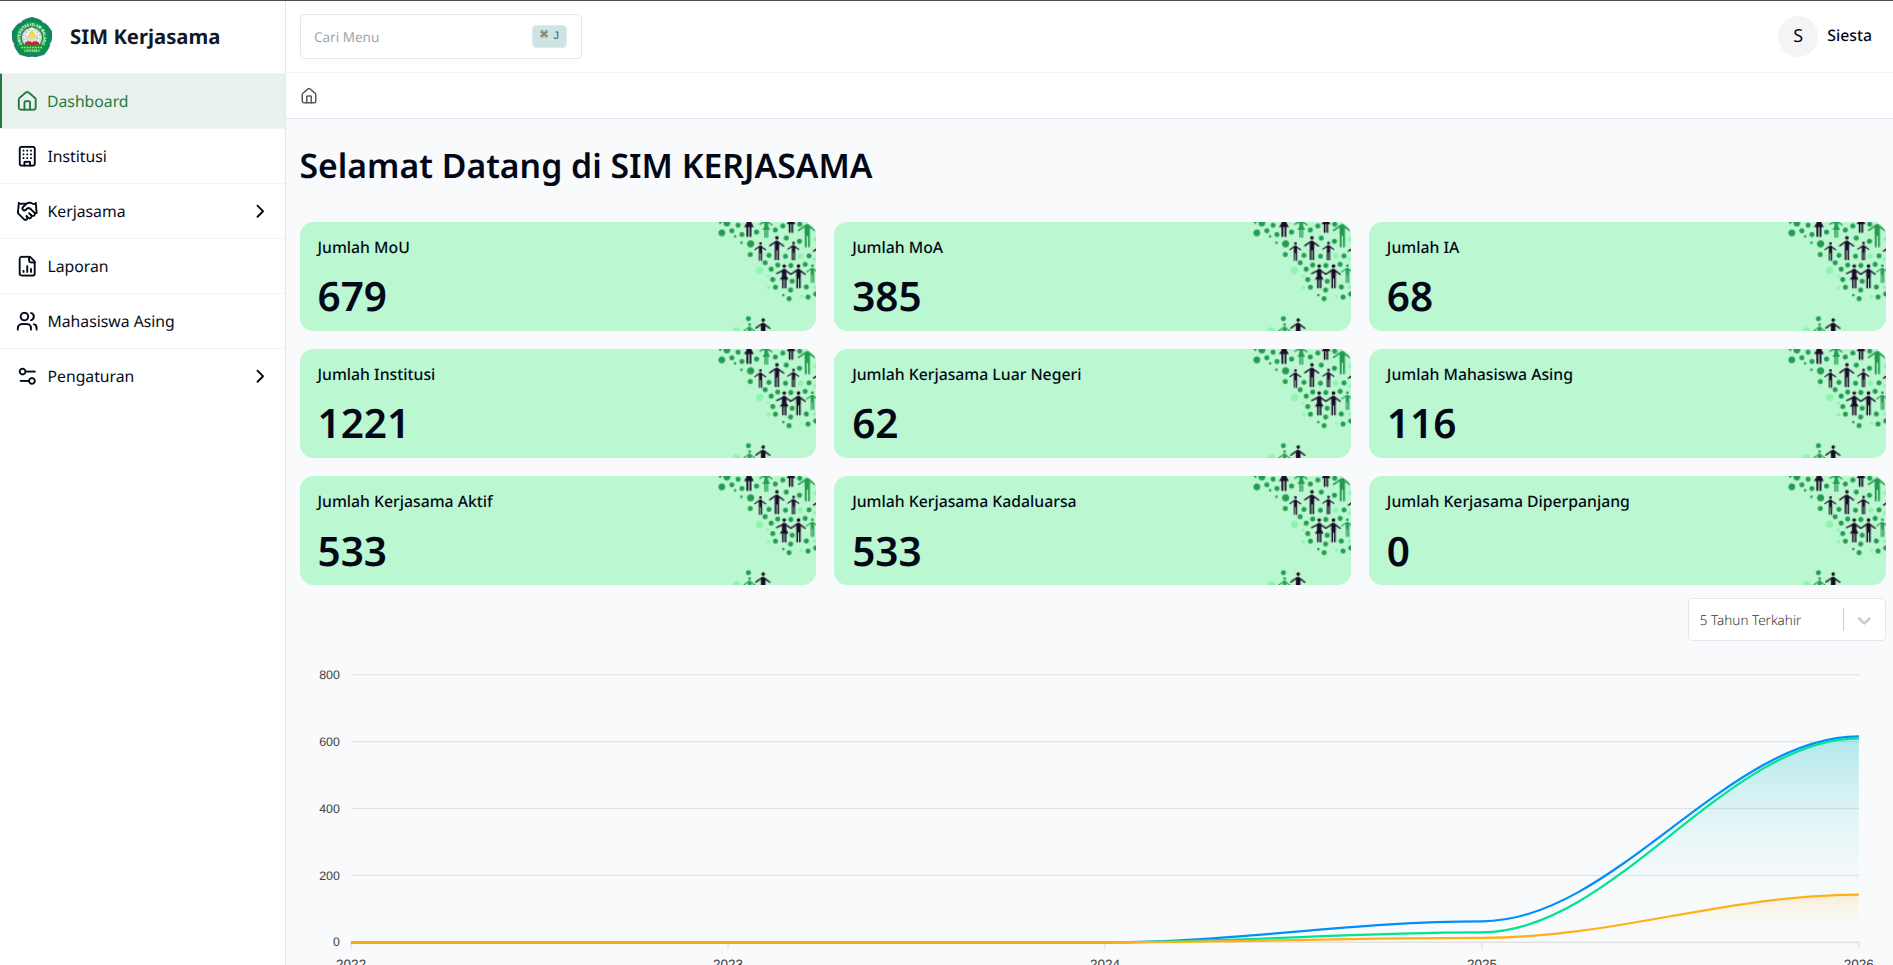Screen dimensions: 1893x965
Task: Click the Jumlah MoU card
Action: pos(558,276)
